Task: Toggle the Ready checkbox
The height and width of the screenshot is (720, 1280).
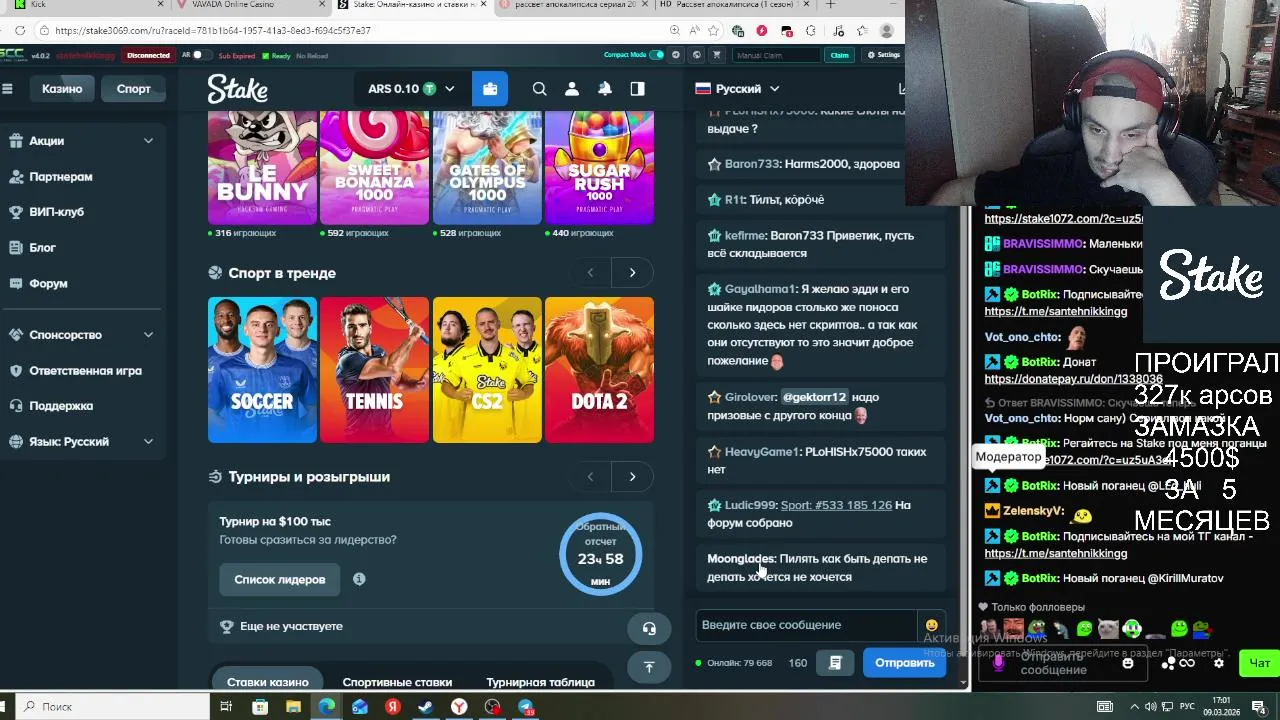Action: pos(266,56)
